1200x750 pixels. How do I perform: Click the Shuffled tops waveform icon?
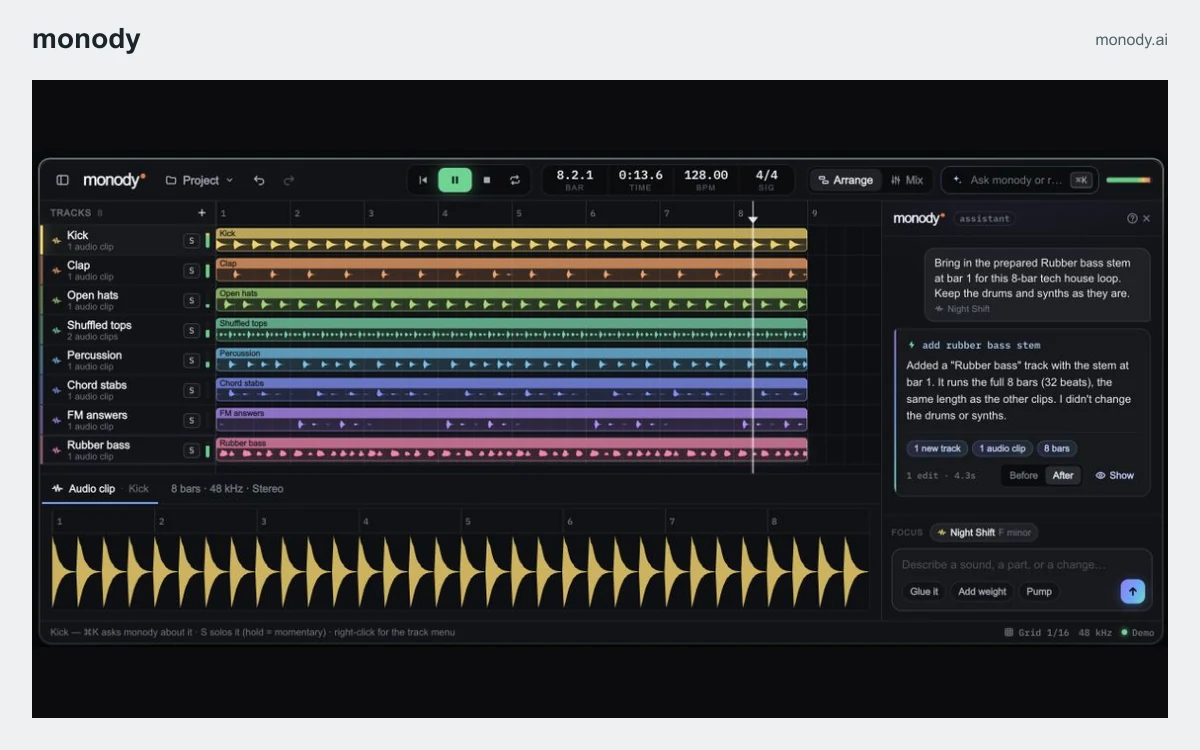pos(56,330)
